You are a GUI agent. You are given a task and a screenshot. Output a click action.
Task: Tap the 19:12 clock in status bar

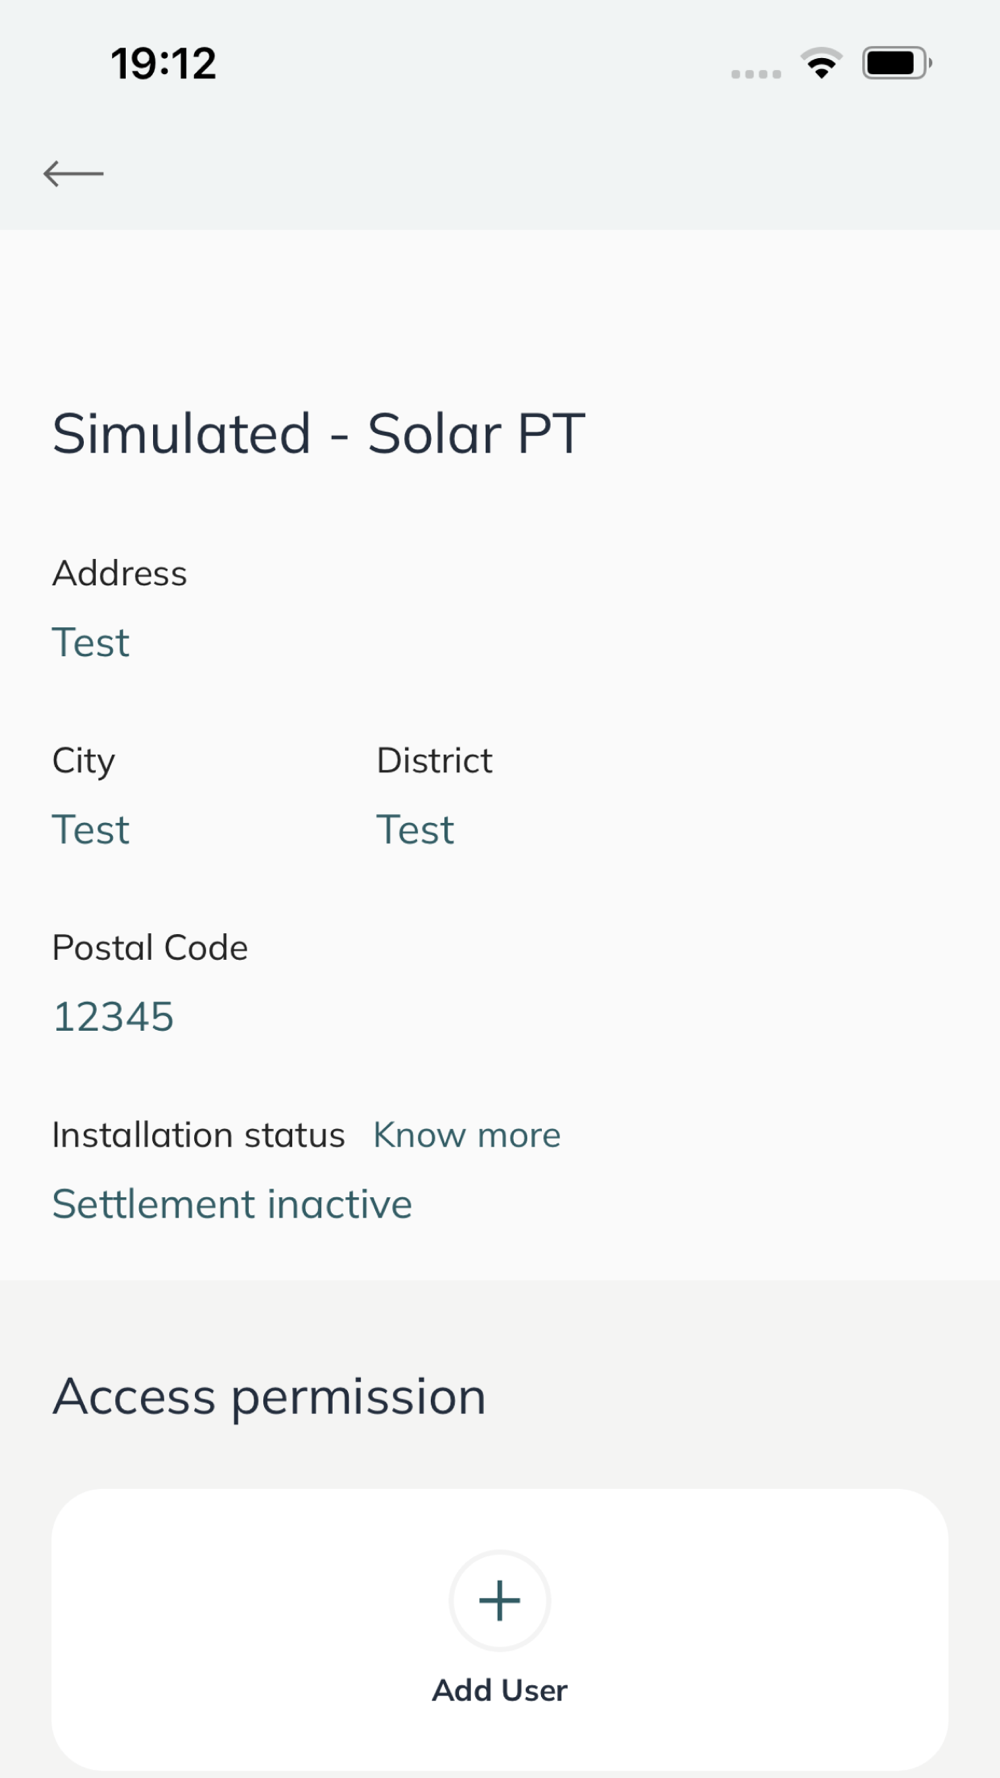pyautogui.click(x=163, y=64)
